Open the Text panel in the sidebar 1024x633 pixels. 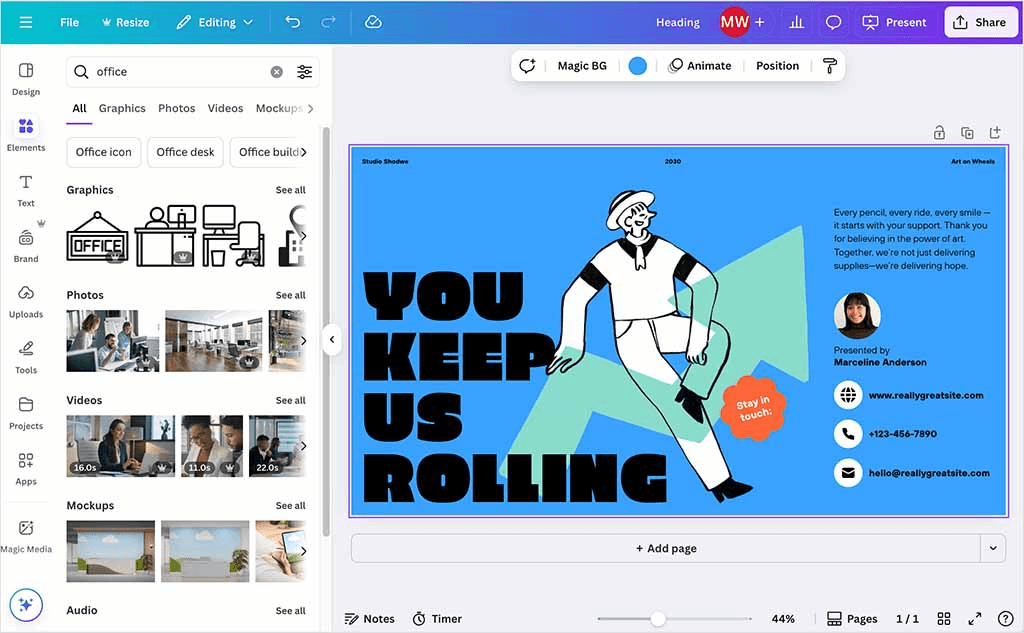click(26, 188)
